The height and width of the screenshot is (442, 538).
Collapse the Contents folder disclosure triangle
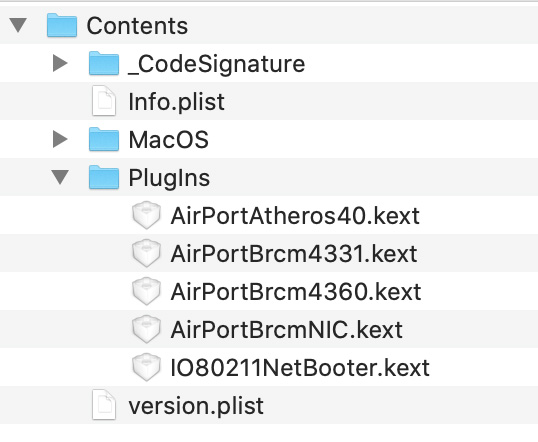coord(18,26)
